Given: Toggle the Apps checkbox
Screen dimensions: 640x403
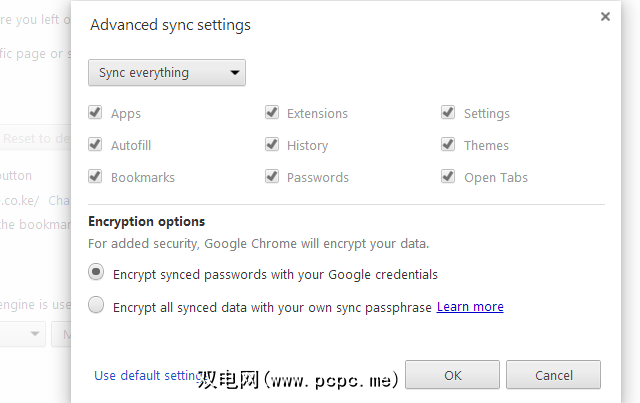Looking at the screenshot, I should click(x=96, y=113).
